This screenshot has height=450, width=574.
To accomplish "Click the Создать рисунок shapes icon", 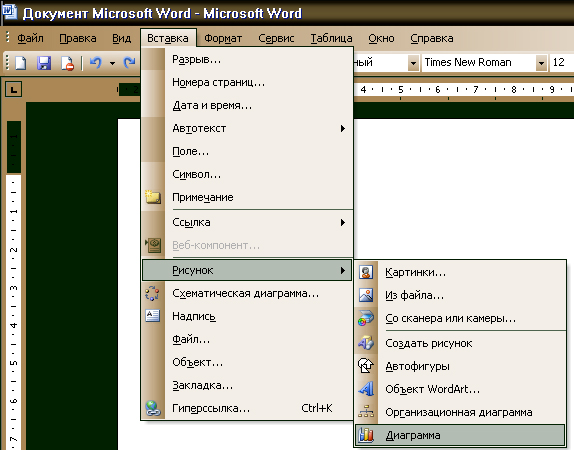I will click(366, 343).
